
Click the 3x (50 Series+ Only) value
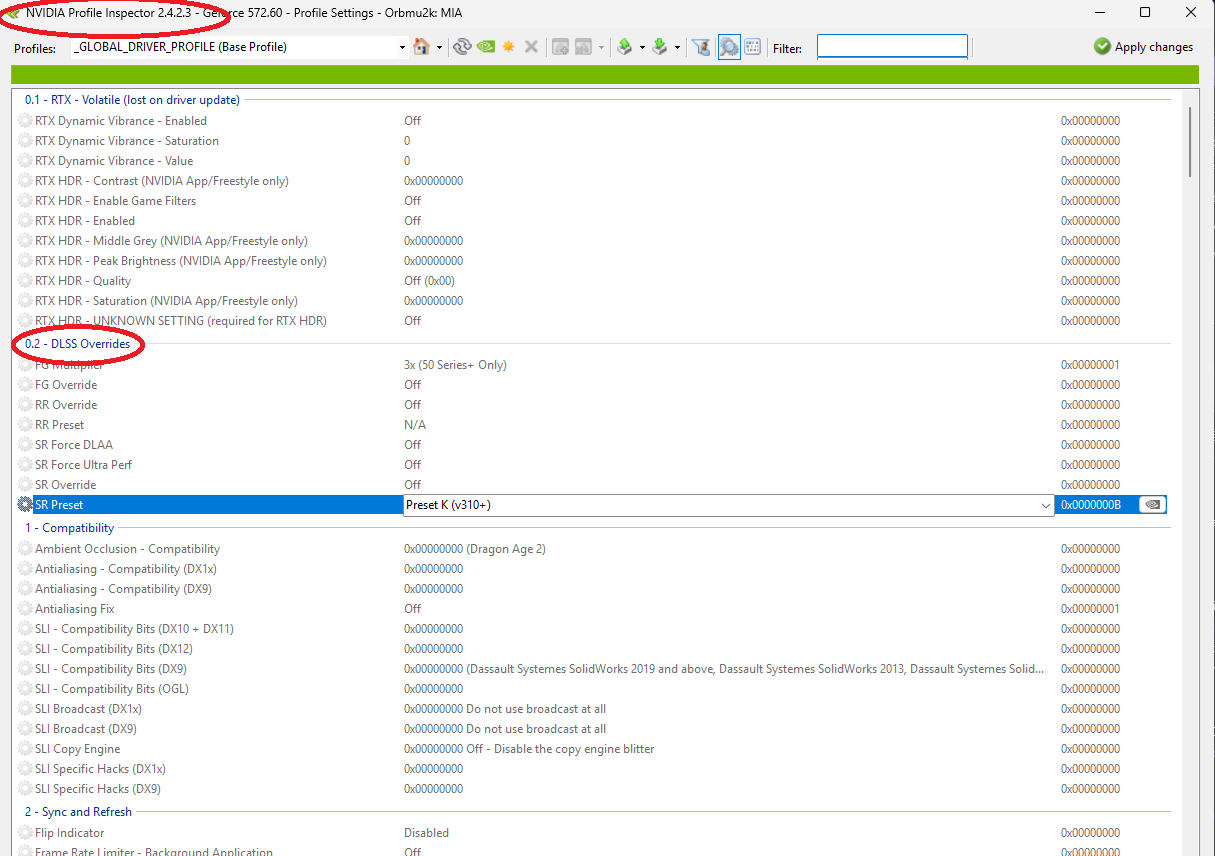coord(455,365)
